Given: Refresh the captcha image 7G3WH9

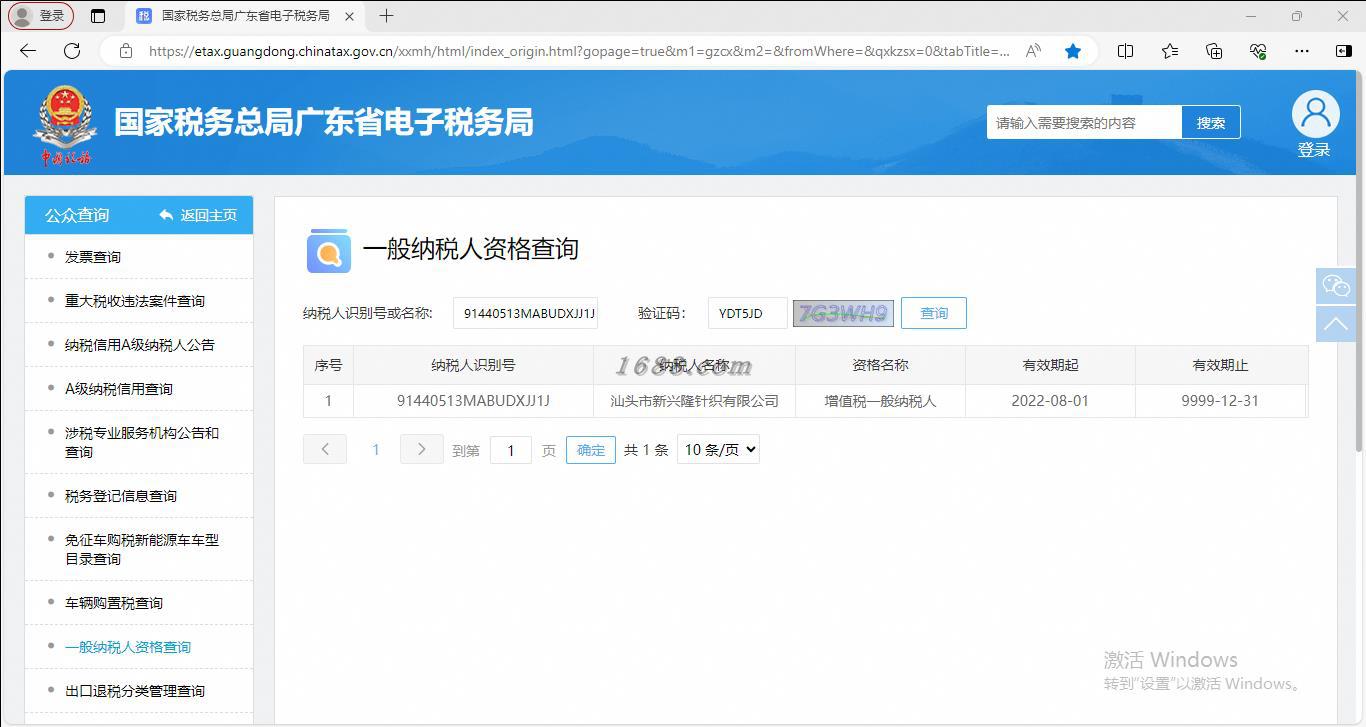Looking at the screenshot, I should coord(843,313).
